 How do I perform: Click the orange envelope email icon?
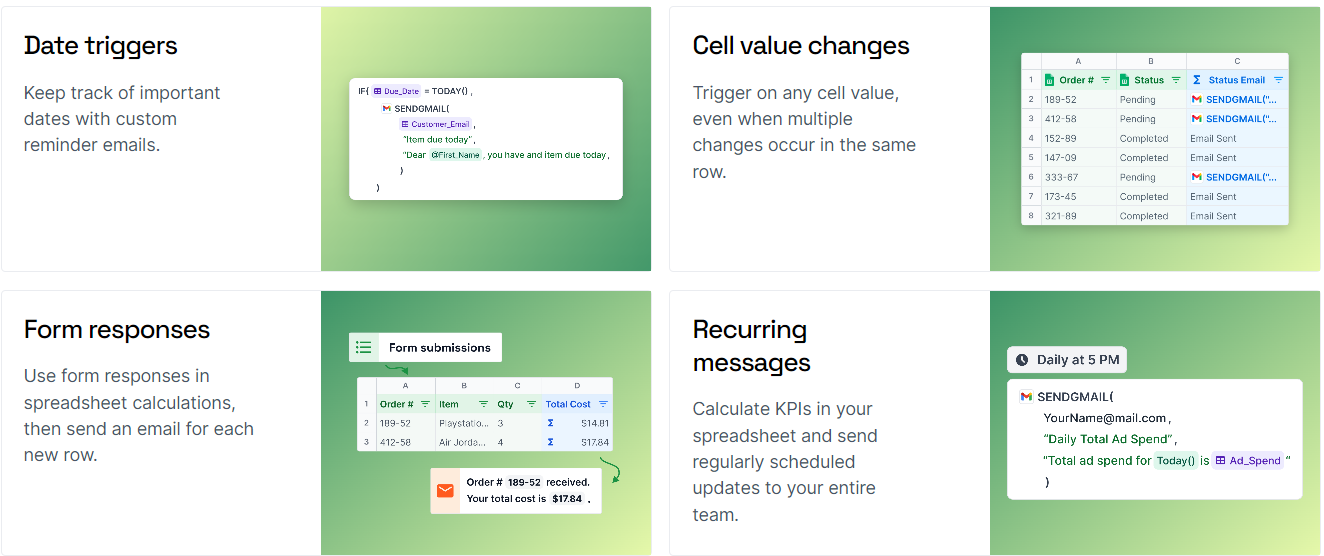coord(445,491)
